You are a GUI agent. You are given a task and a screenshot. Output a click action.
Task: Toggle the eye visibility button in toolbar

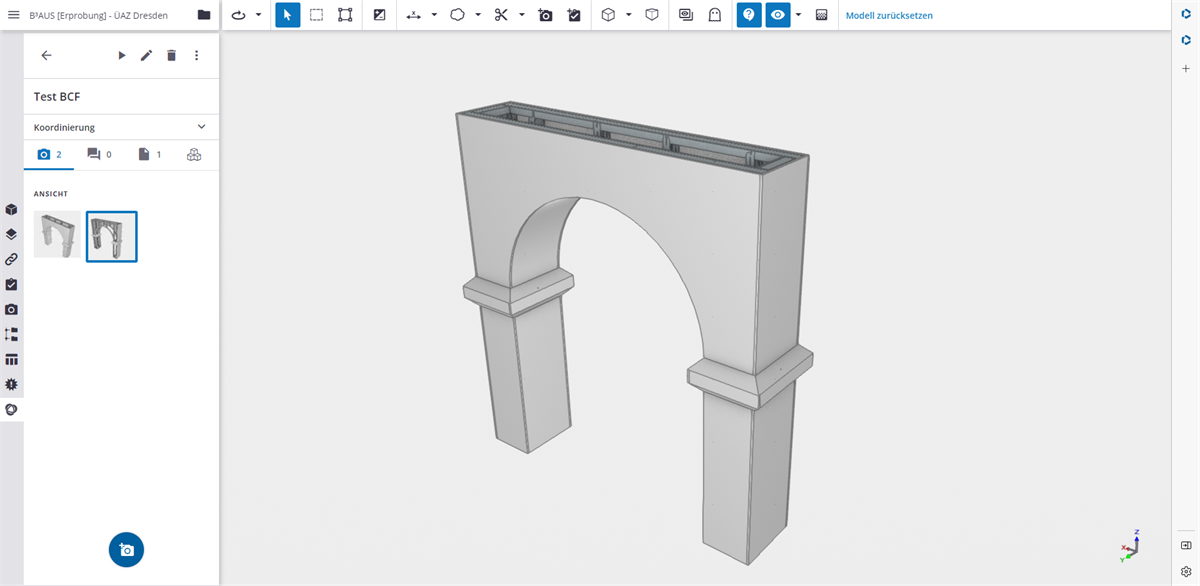[777, 15]
